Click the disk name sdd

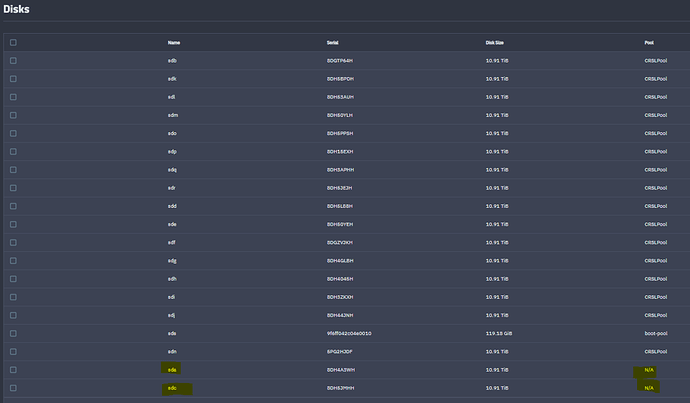pos(172,206)
